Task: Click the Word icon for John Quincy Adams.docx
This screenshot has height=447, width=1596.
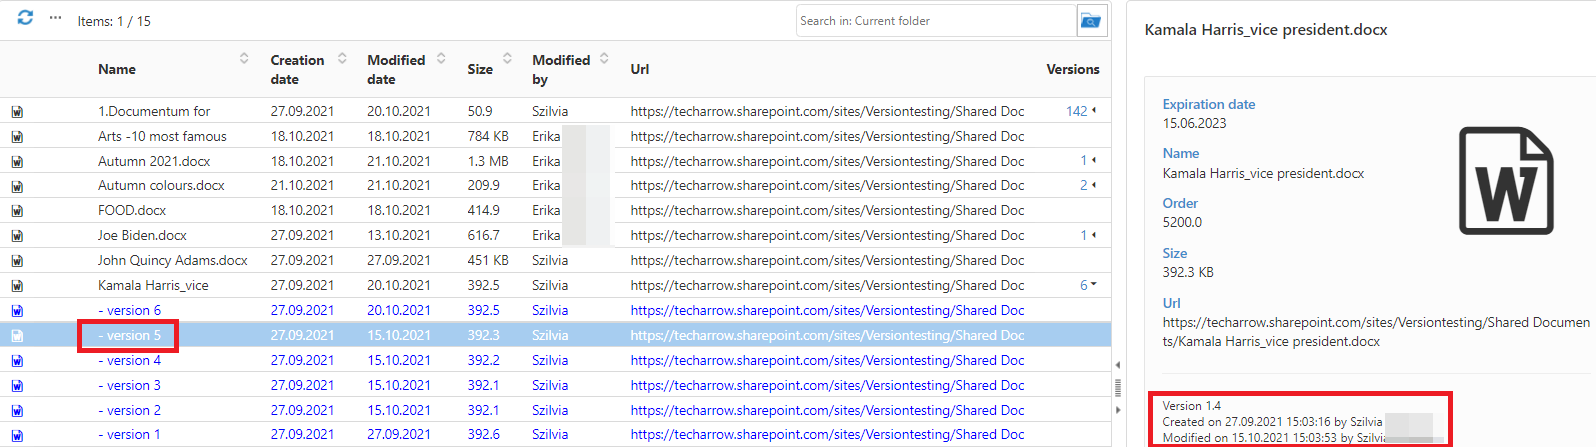Action: point(17,261)
